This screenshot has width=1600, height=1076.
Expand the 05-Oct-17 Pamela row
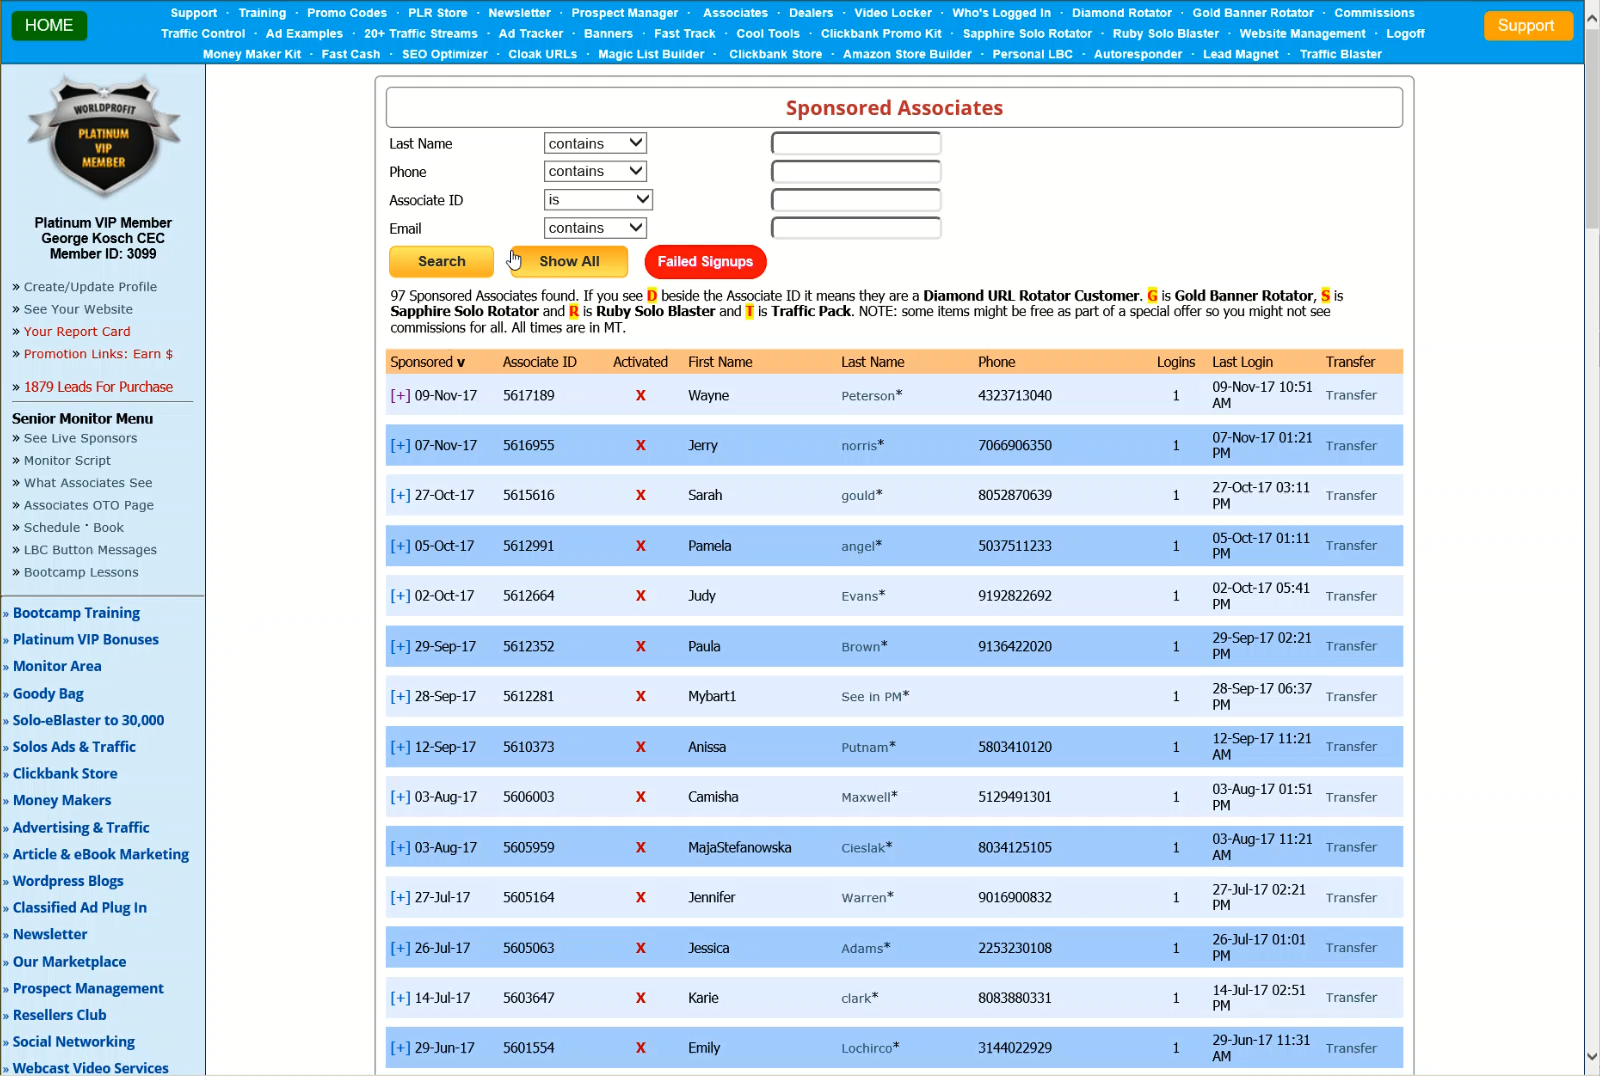point(400,546)
